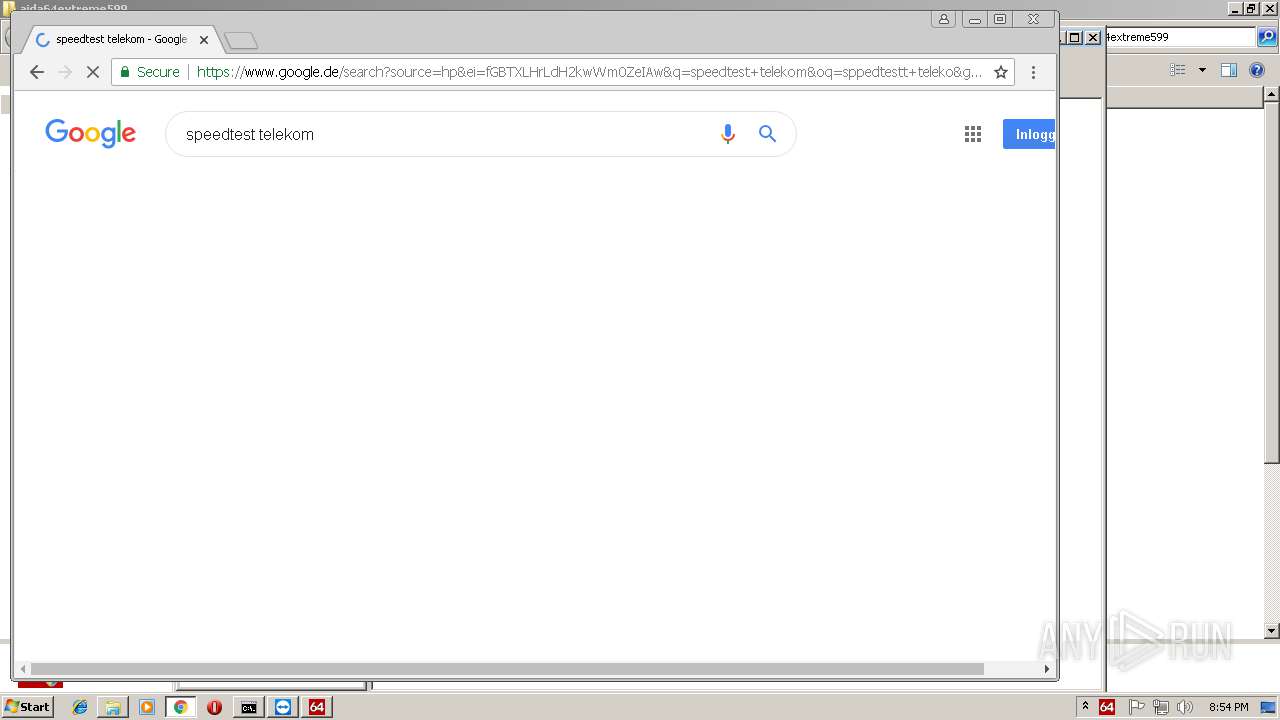The height and width of the screenshot is (720, 1280).
Task: Select the speedtest telekom Google tab
Action: click(120, 40)
